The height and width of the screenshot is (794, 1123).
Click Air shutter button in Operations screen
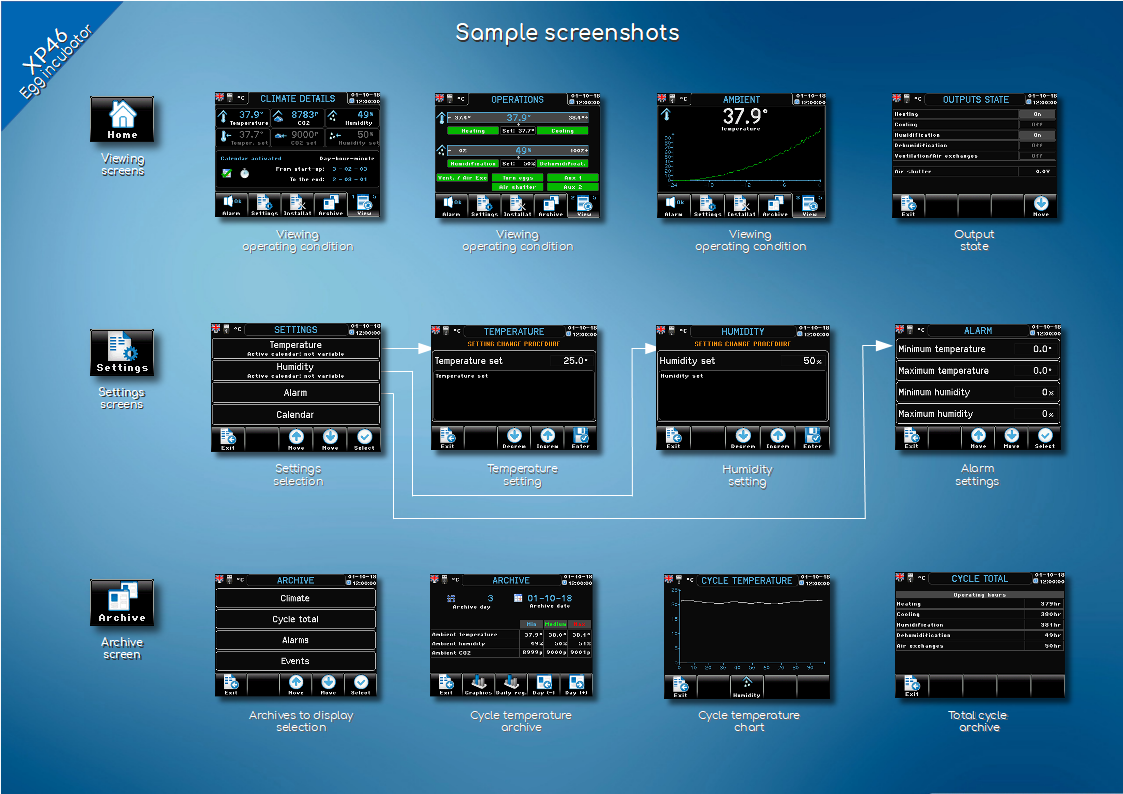[x=518, y=187]
